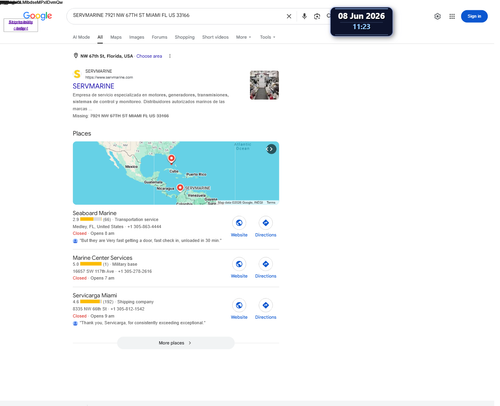Switch to the Maps tab
Screen dimensions: 500x406
116,37
